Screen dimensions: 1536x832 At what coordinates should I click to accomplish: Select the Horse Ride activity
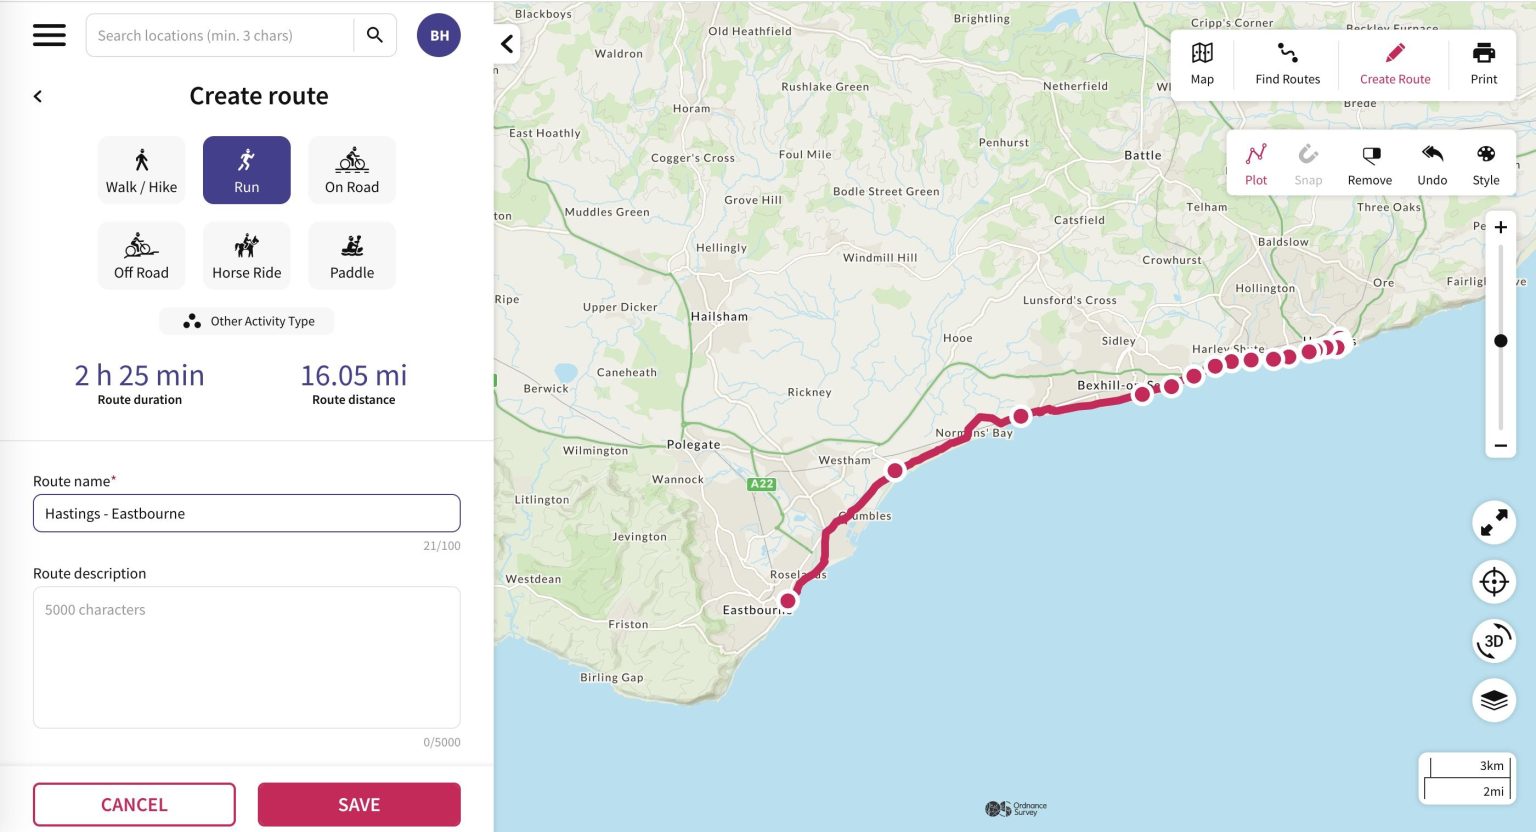pos(246,254)
